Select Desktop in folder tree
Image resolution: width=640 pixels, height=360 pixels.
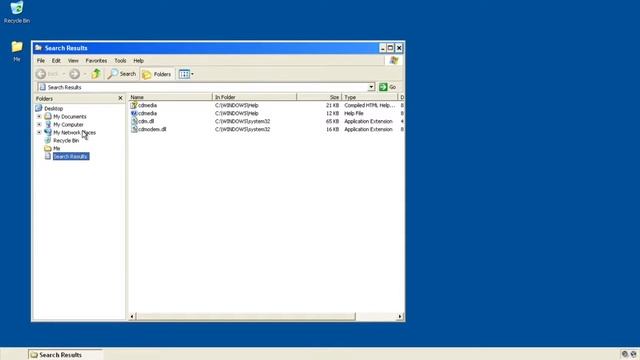point(53,109)
